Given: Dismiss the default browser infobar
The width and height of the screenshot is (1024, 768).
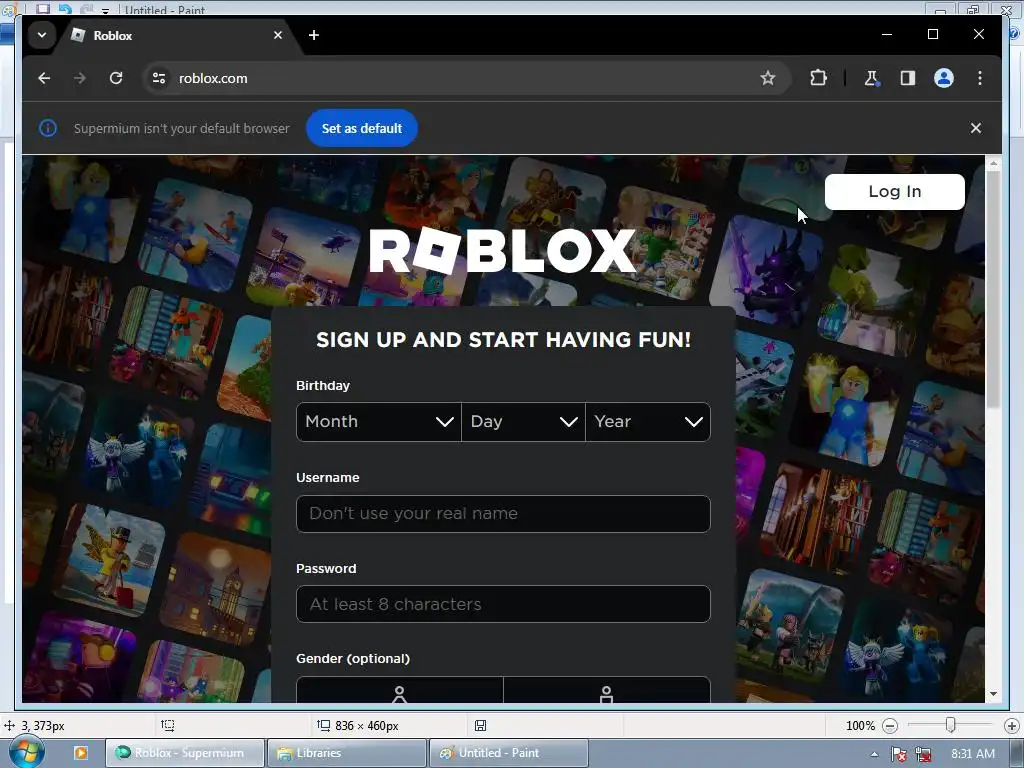Looking at the screenshot, I should [976, 128].
